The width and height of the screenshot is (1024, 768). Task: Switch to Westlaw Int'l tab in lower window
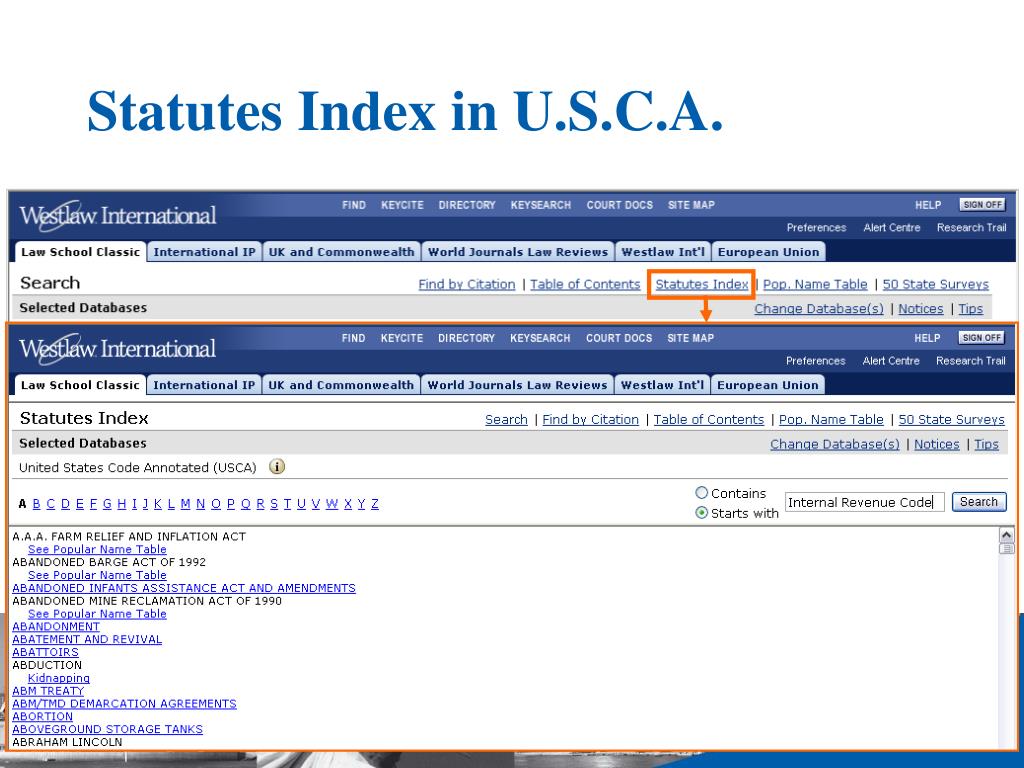coord(662,385)
